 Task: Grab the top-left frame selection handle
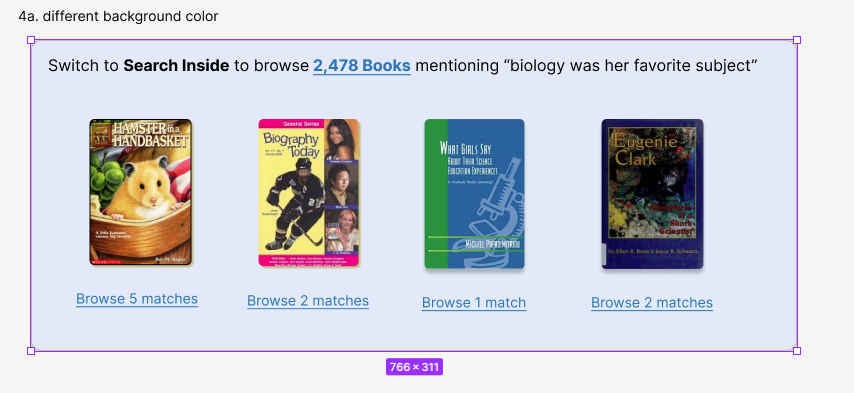tap(31, 40)
